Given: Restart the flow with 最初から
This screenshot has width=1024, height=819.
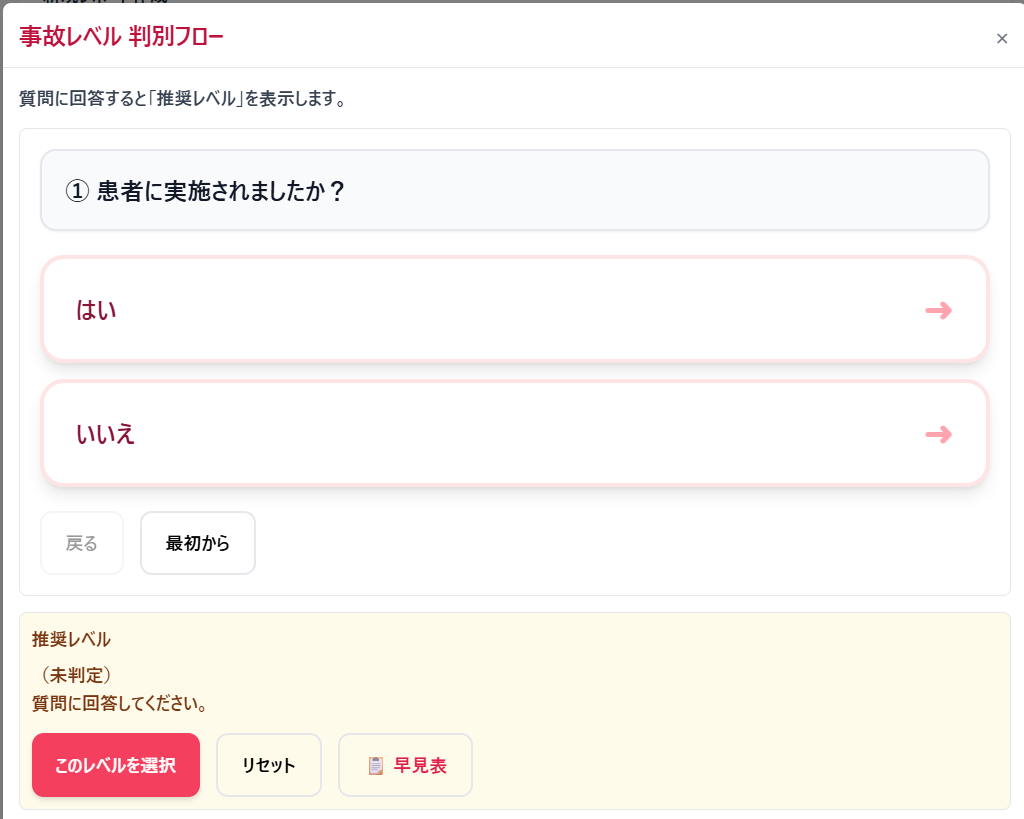Looking at the screenshot, I should (x=198, y=543).
